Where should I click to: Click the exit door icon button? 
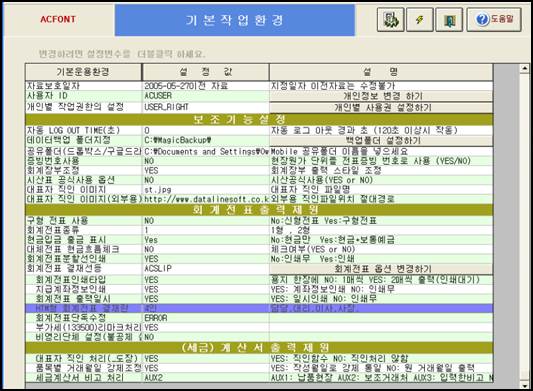point(449,20)
